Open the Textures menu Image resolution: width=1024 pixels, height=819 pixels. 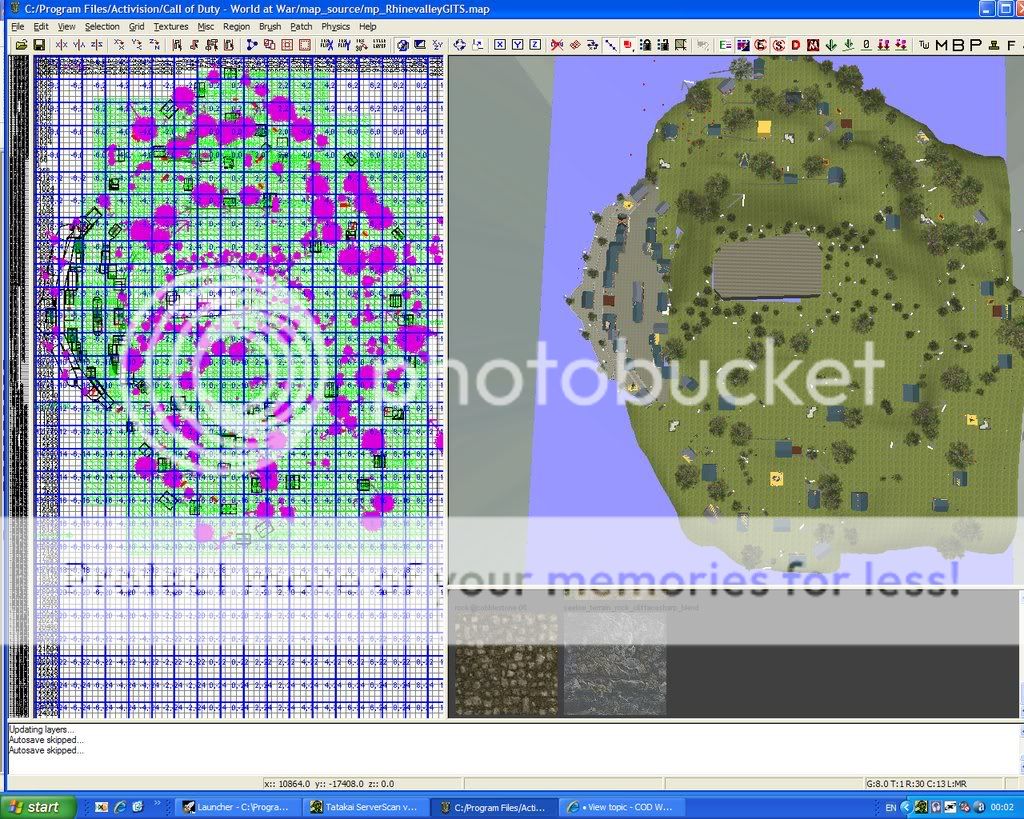(x=171, y=27)
